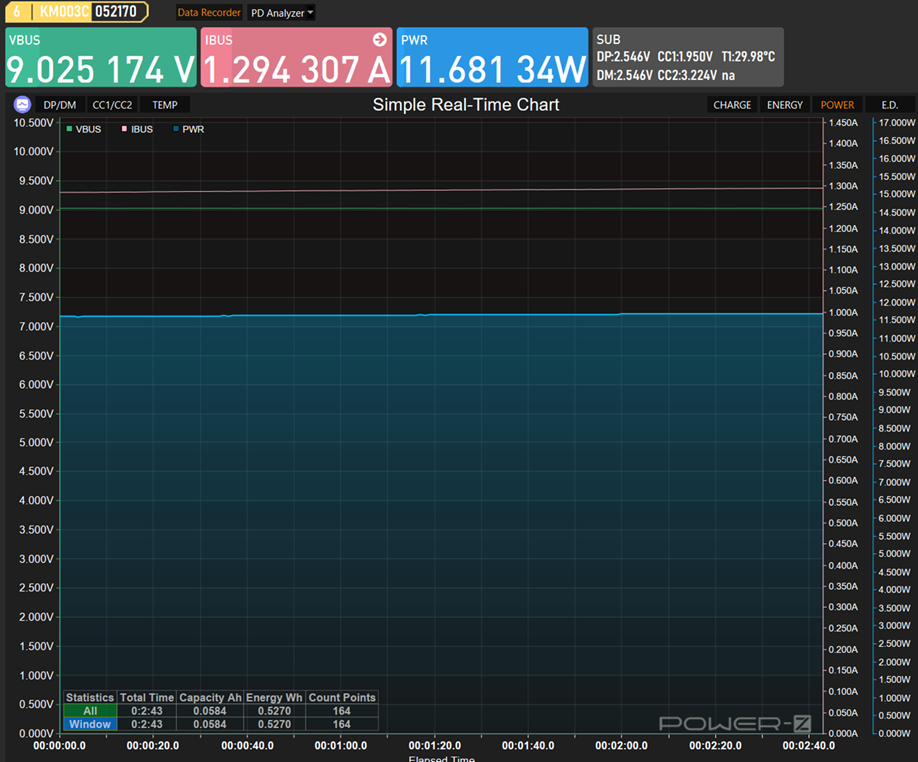918x762 pixels.
Task: Switch to the TEMP tab
Action: pyautogui.click(x=165, y=105)
